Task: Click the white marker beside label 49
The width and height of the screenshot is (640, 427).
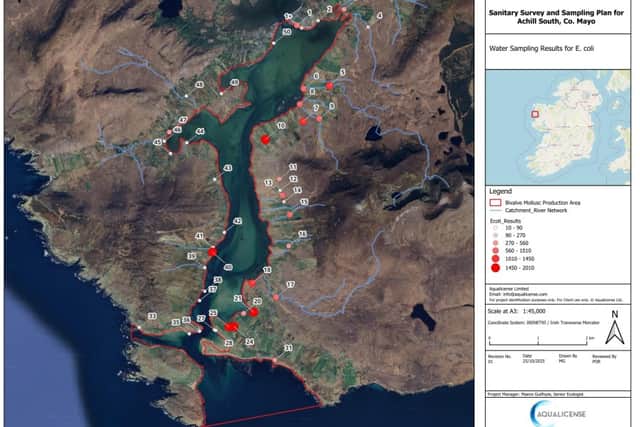Action: [221, 93]
